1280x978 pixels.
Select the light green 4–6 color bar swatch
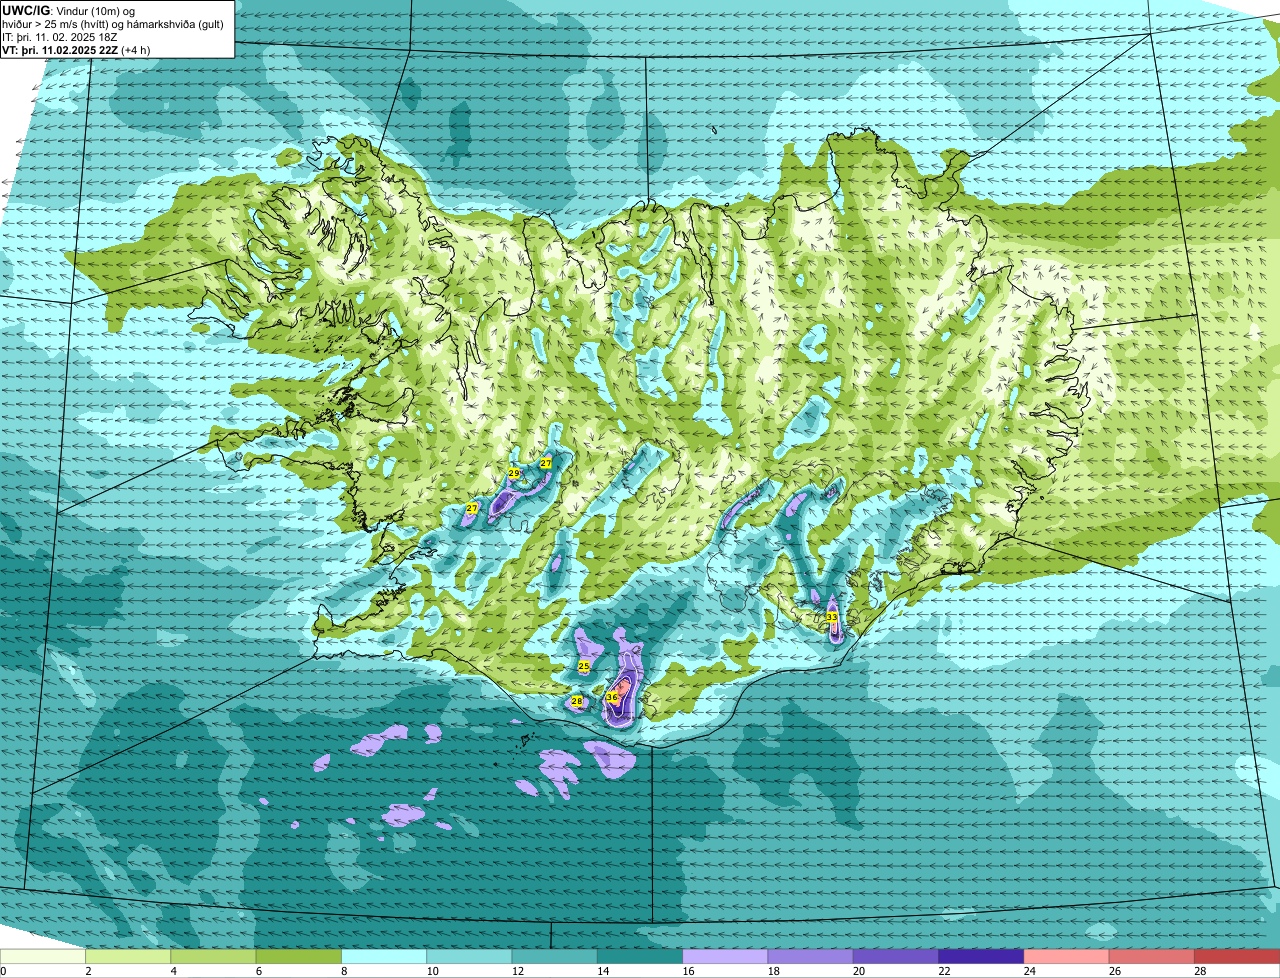click(x=213, y=956)
